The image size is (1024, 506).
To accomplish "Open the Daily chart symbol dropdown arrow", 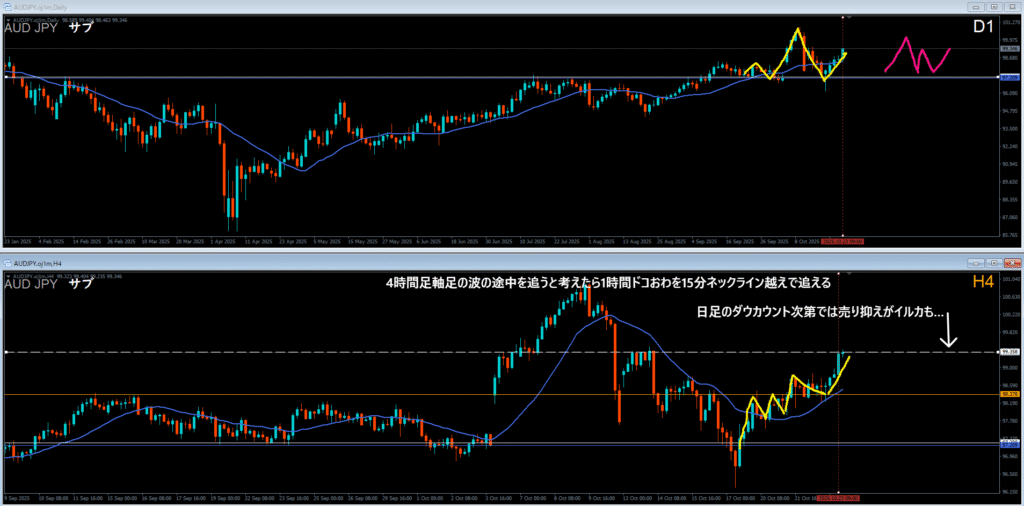I will pos(7,20).
